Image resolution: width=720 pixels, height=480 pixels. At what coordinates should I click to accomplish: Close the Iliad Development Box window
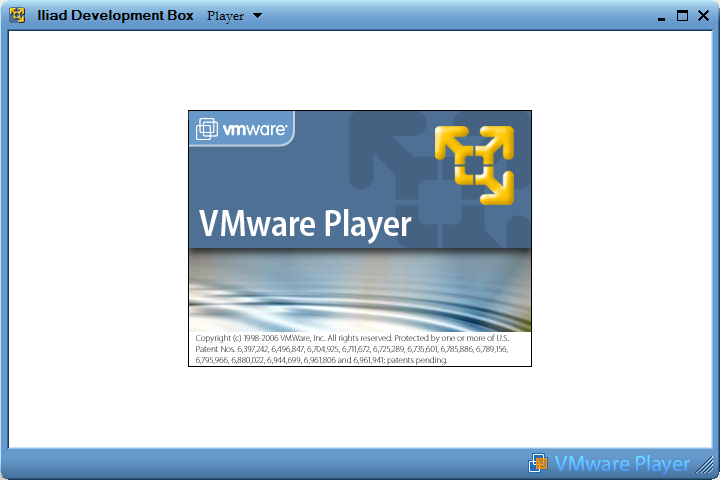[703, 16]
